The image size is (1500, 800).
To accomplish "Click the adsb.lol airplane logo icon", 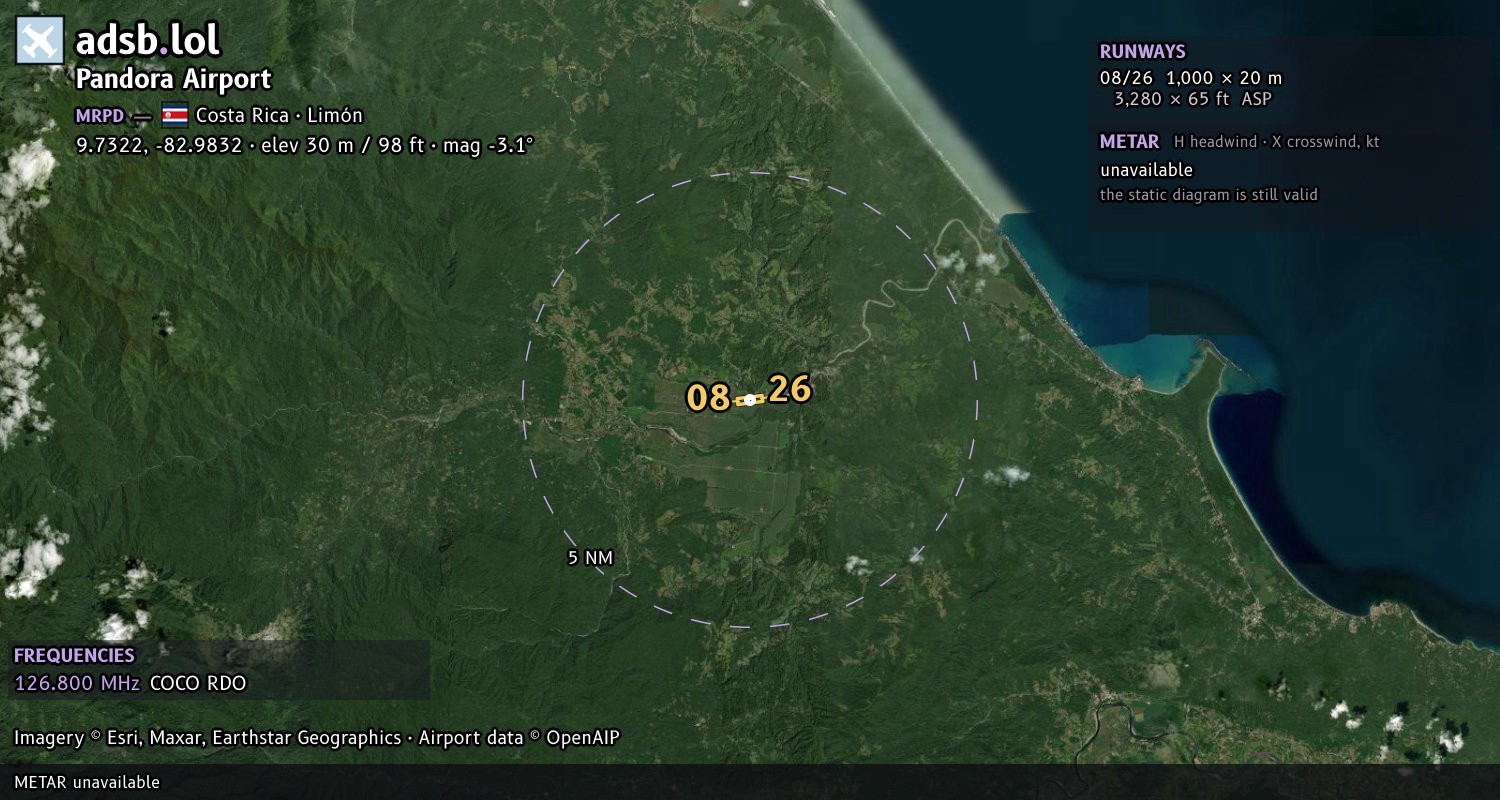I will [x=39, y=41].
